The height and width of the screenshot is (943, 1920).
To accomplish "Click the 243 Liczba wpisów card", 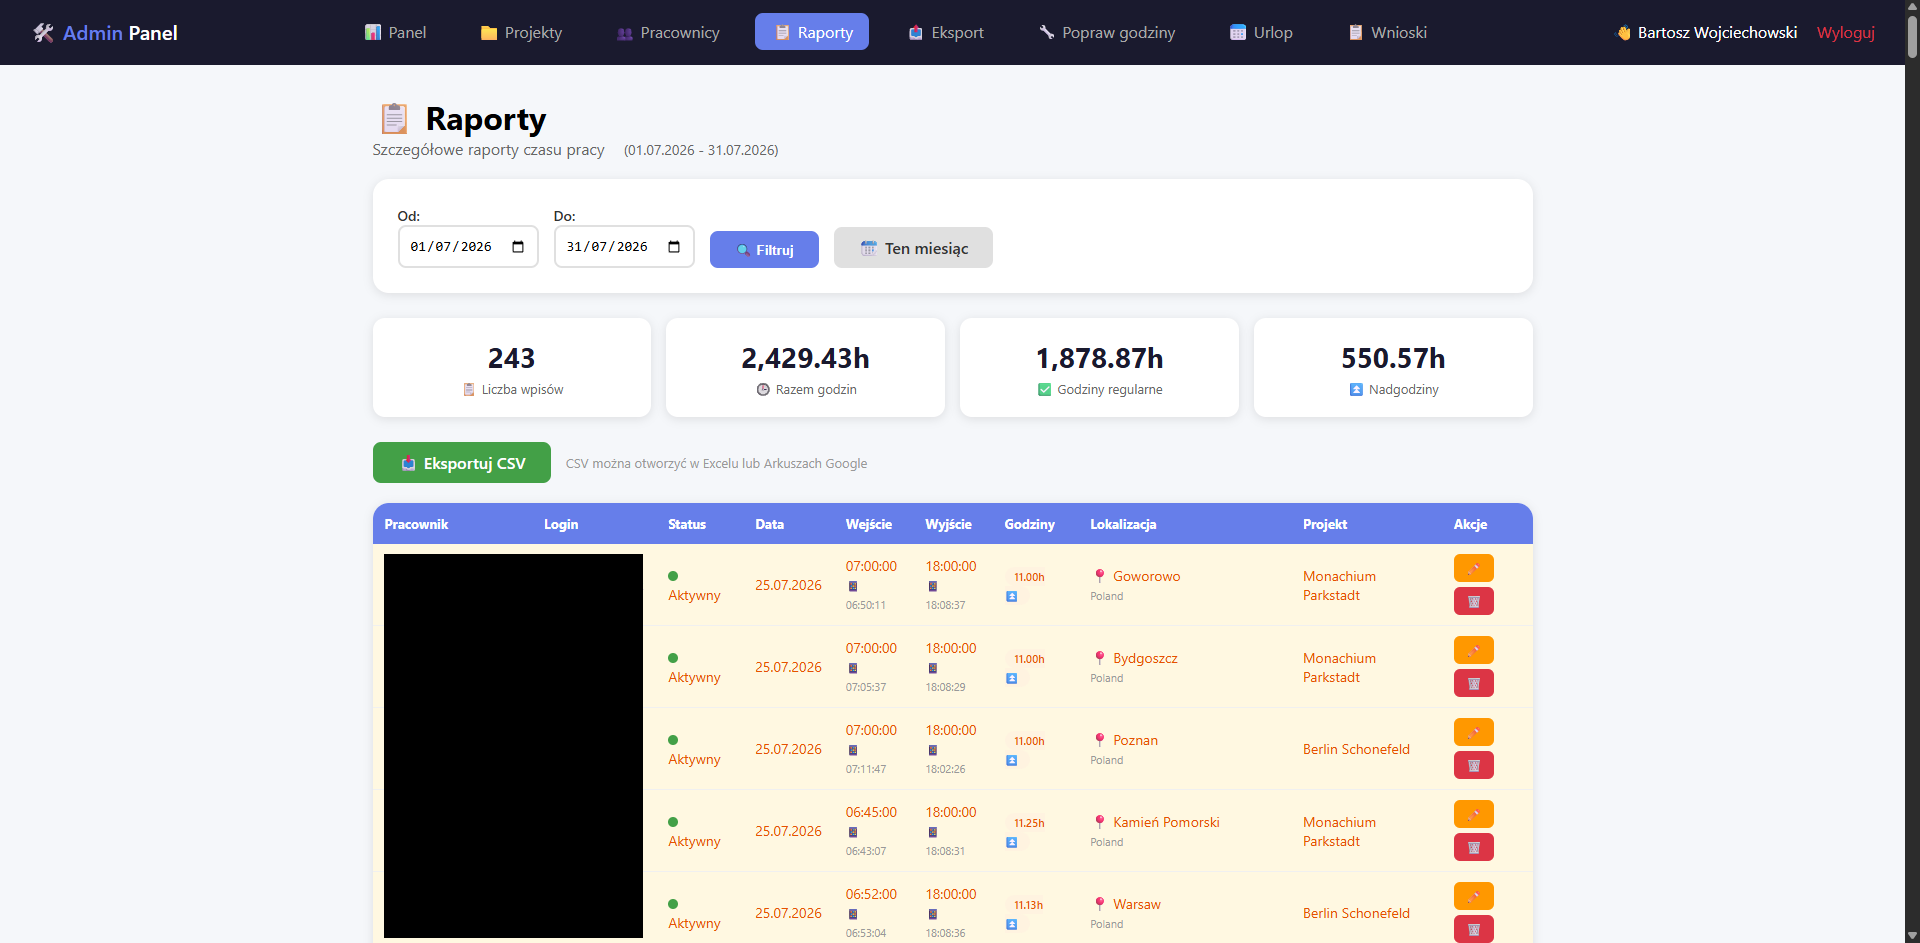I will [512, 367].
